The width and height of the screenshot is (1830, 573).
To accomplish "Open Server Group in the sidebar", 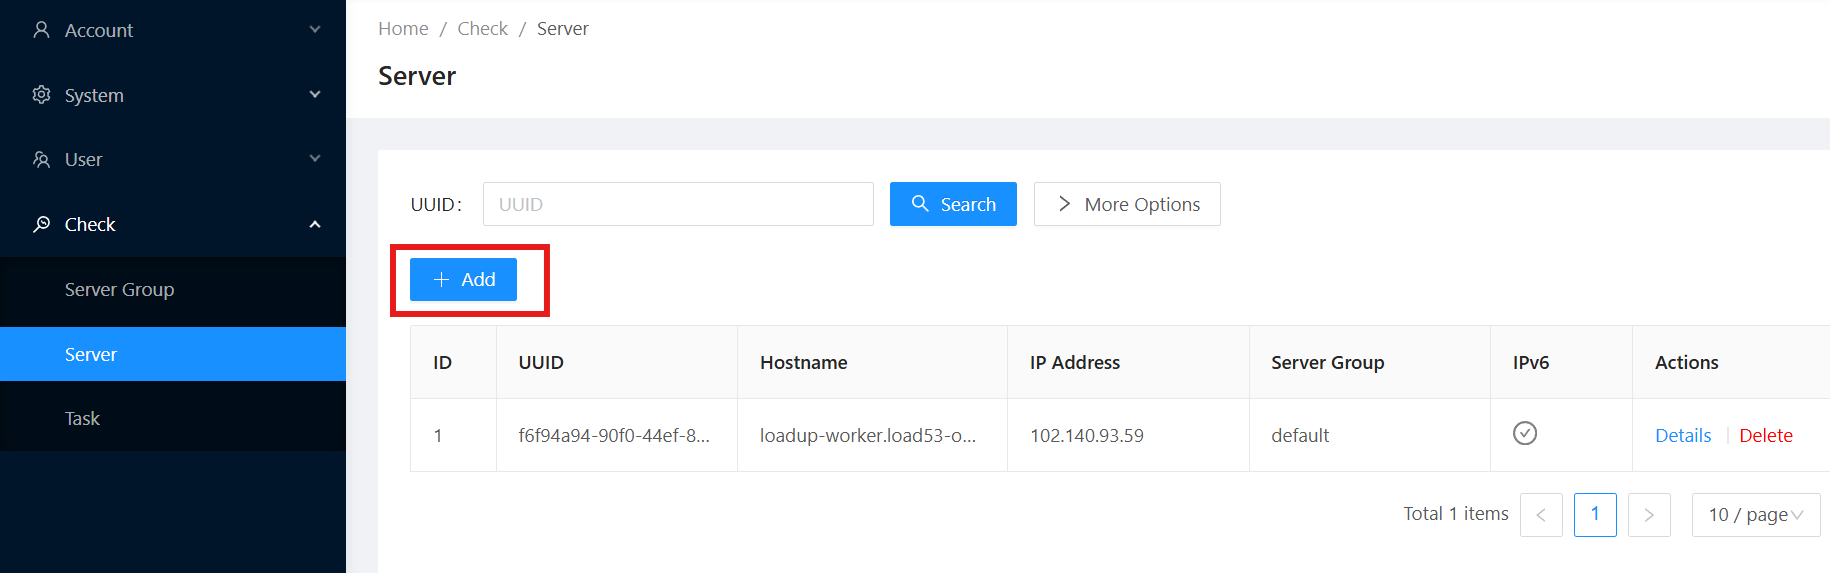I will click(x=119, y=290).
